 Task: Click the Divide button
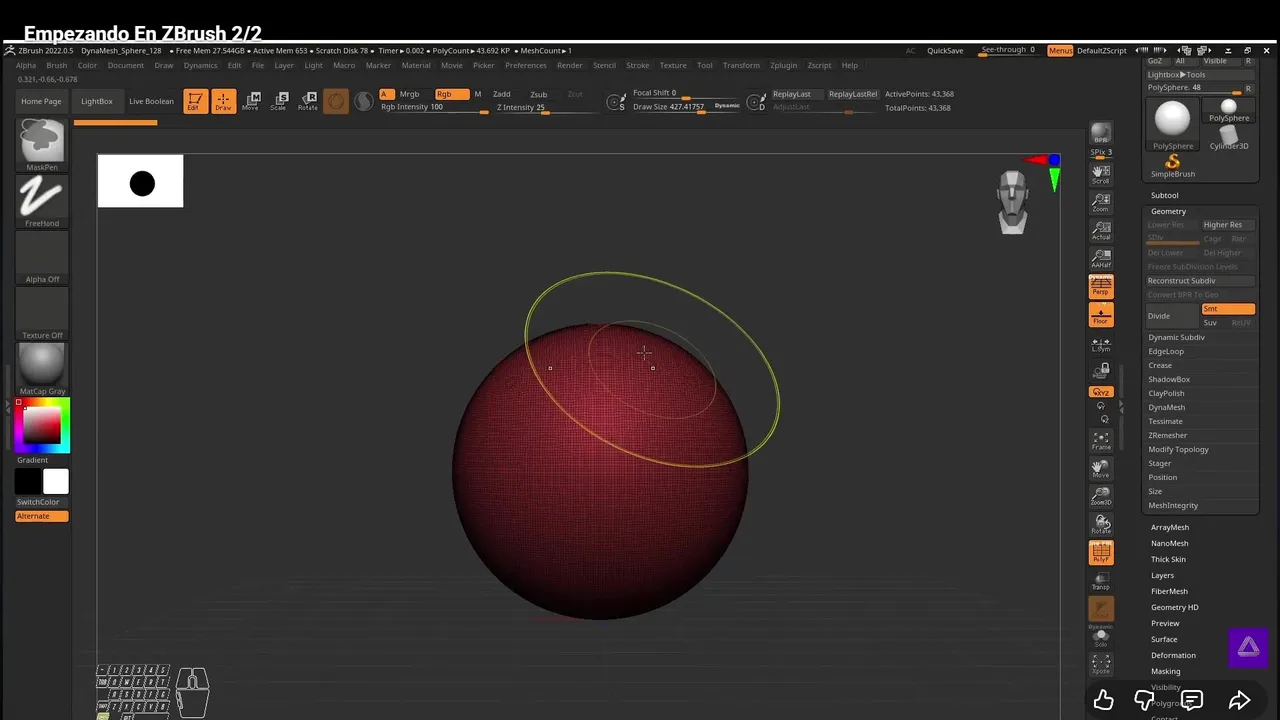pyautogui.click(x=1172, y=316)
